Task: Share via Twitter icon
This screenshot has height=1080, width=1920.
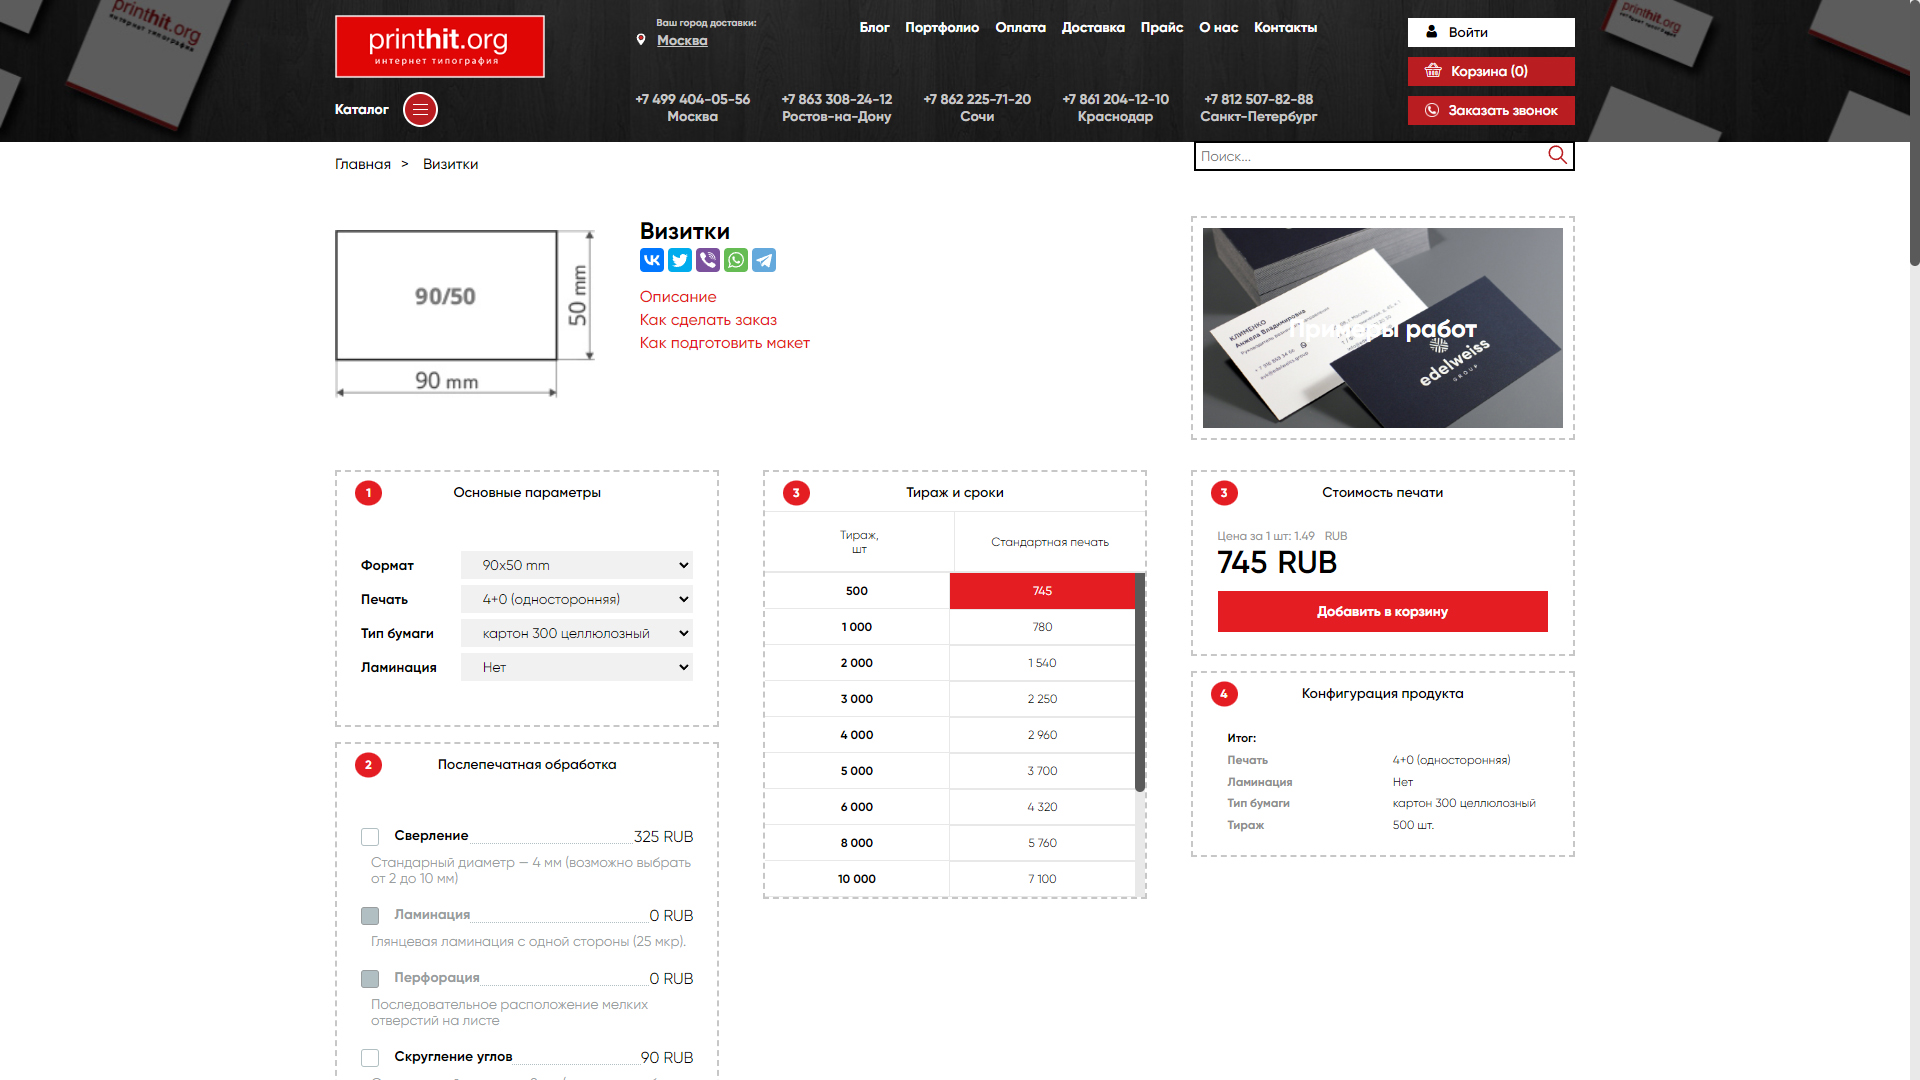Action: 680,260
